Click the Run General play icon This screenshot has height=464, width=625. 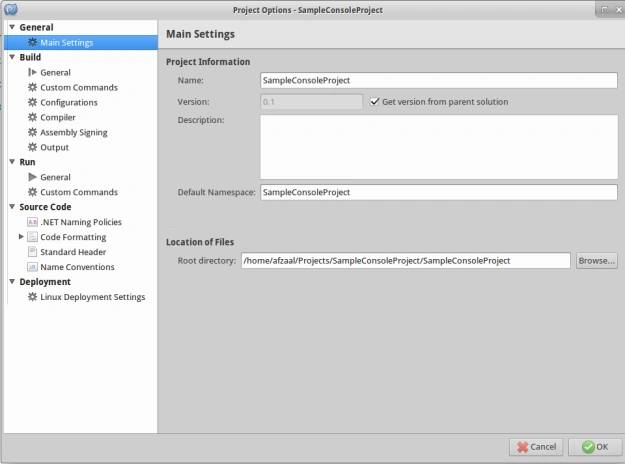point(32,177)
